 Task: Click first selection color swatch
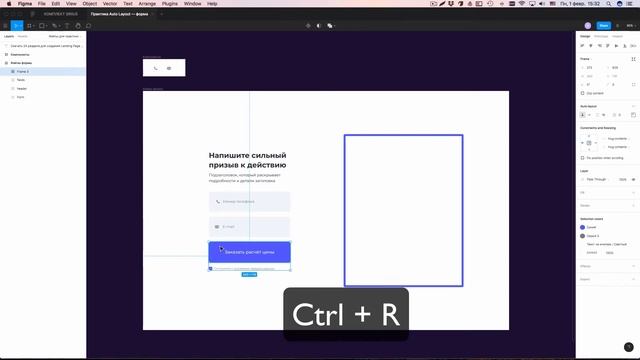(x=582, y=227)
